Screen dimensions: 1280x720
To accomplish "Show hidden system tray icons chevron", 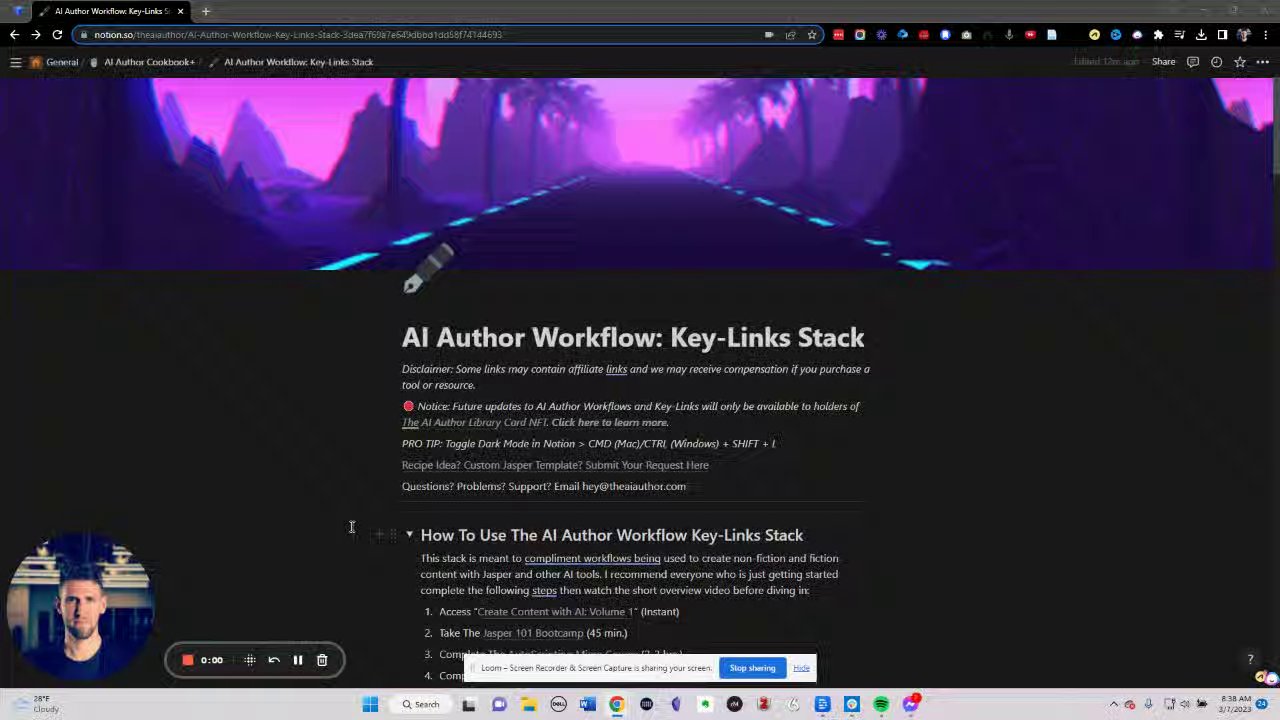I will (x=1113, y=704).
